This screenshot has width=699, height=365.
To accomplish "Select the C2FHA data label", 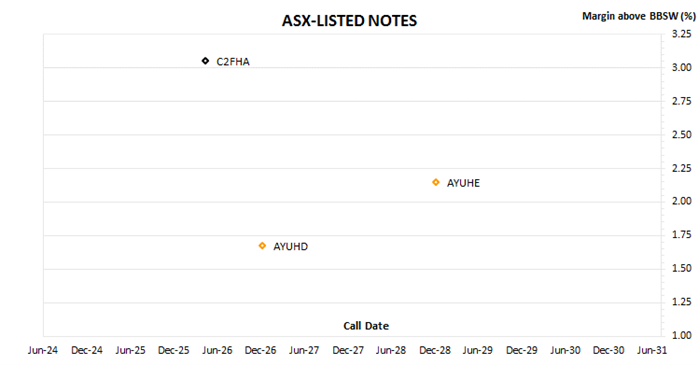I will click(233, 62).
